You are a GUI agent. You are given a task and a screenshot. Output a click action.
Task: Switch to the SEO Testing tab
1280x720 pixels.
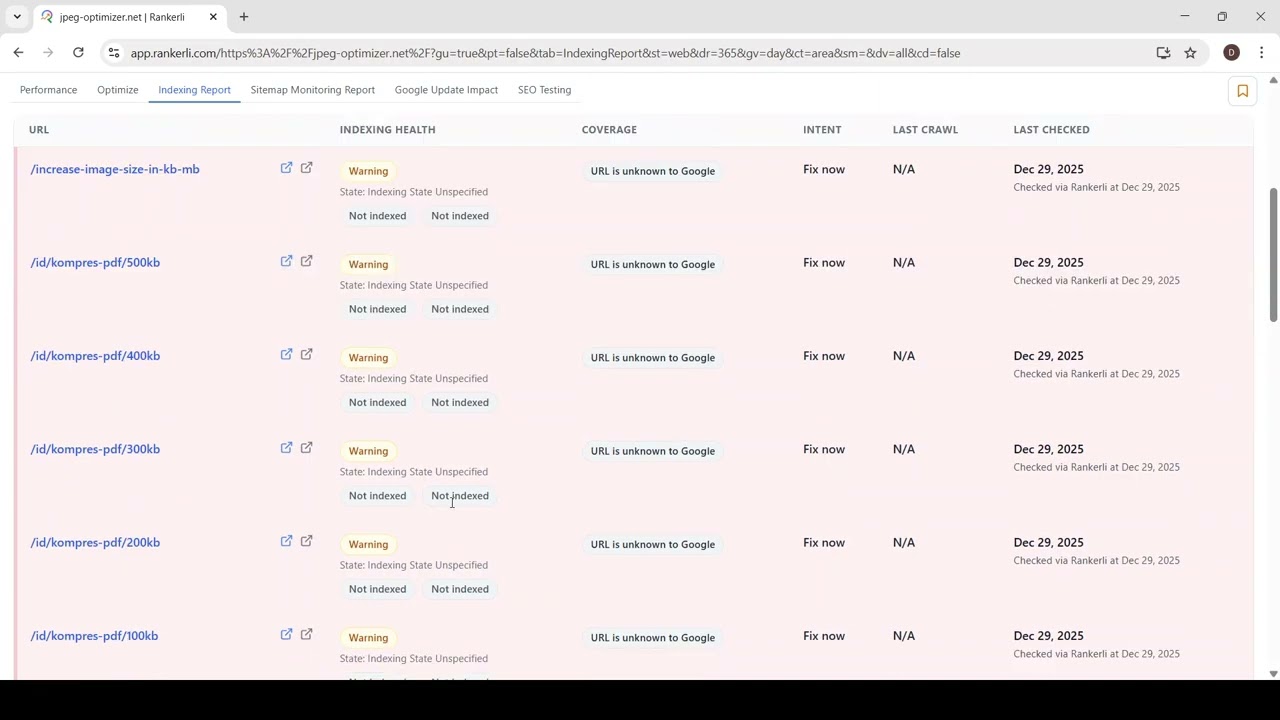pyautogui.click(x=544, y=90)
